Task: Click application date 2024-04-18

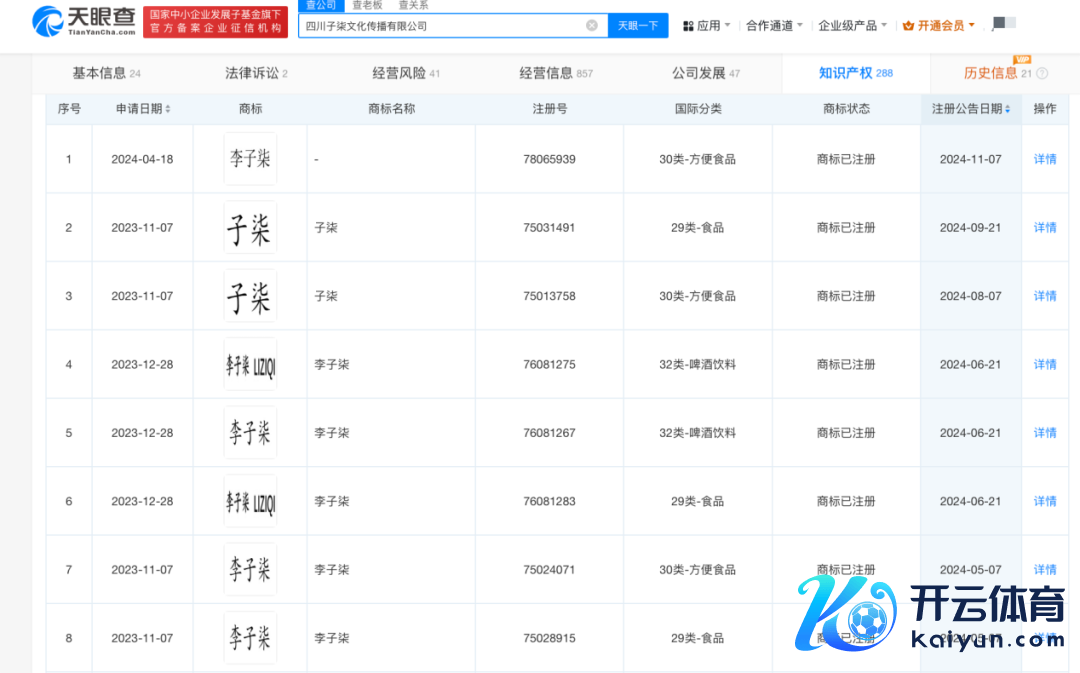Action: point(143,159)
